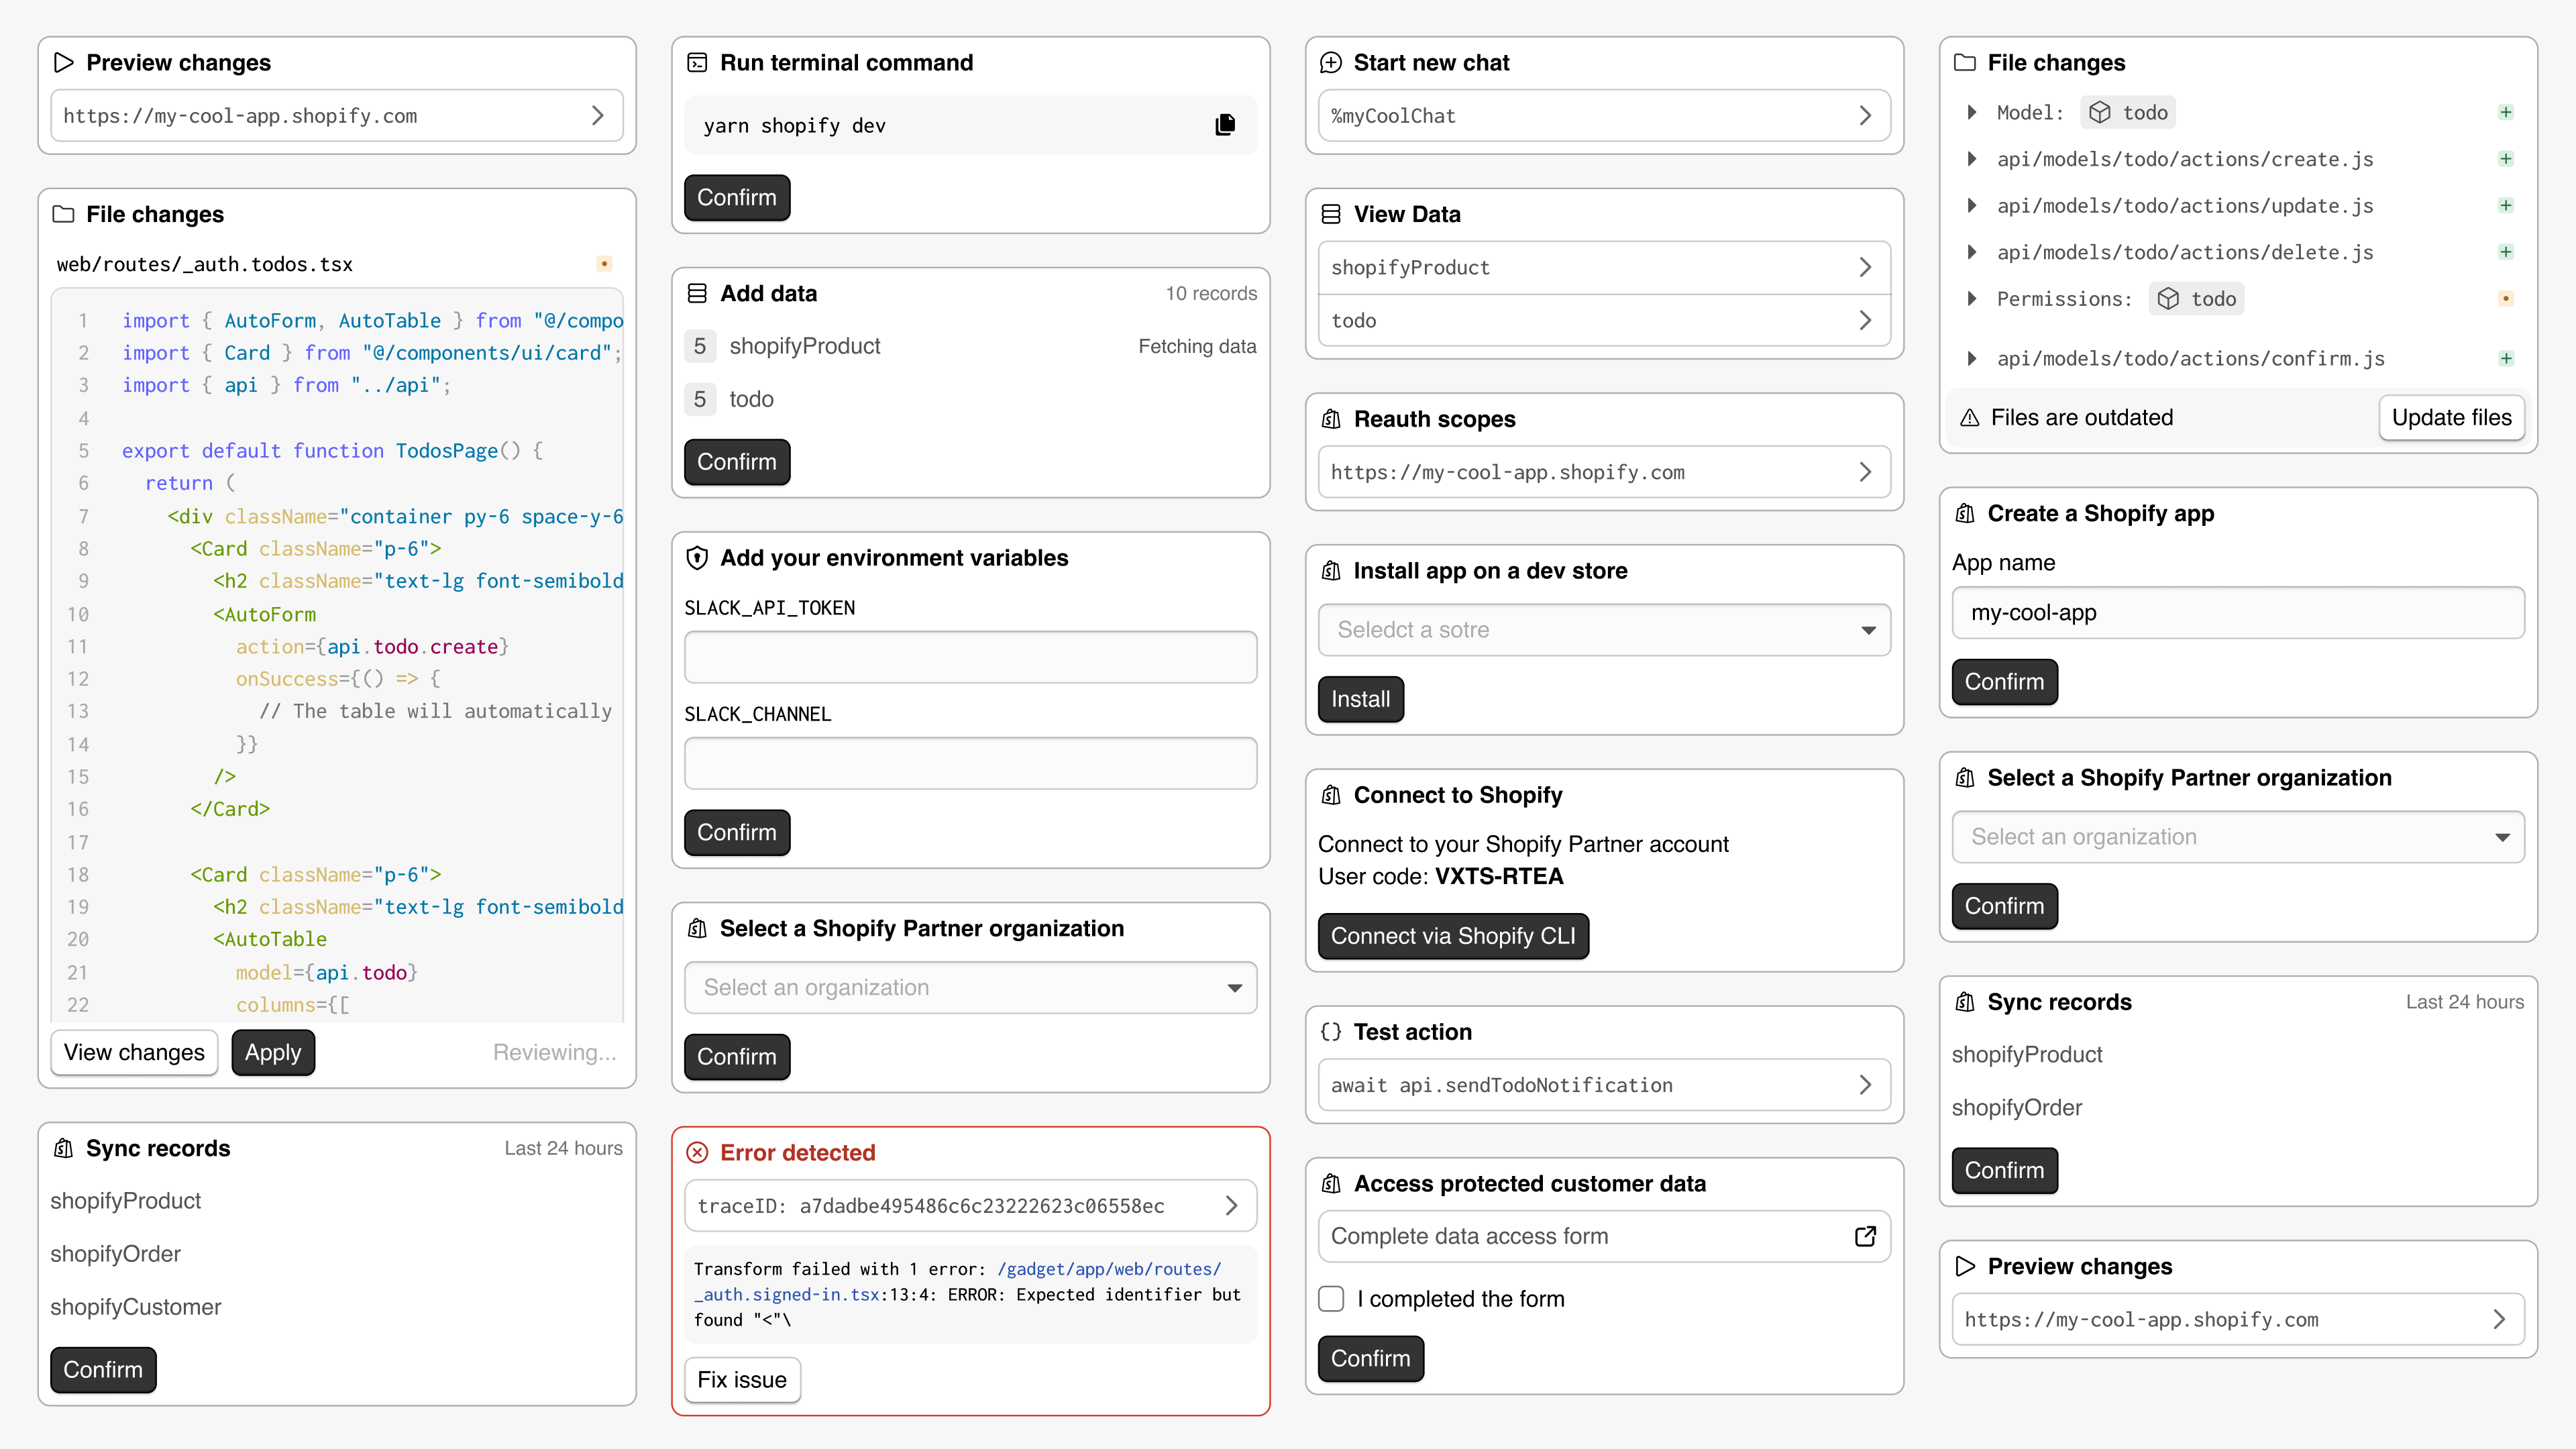Open shopifyProduct in View Data

coord(1604,267)
